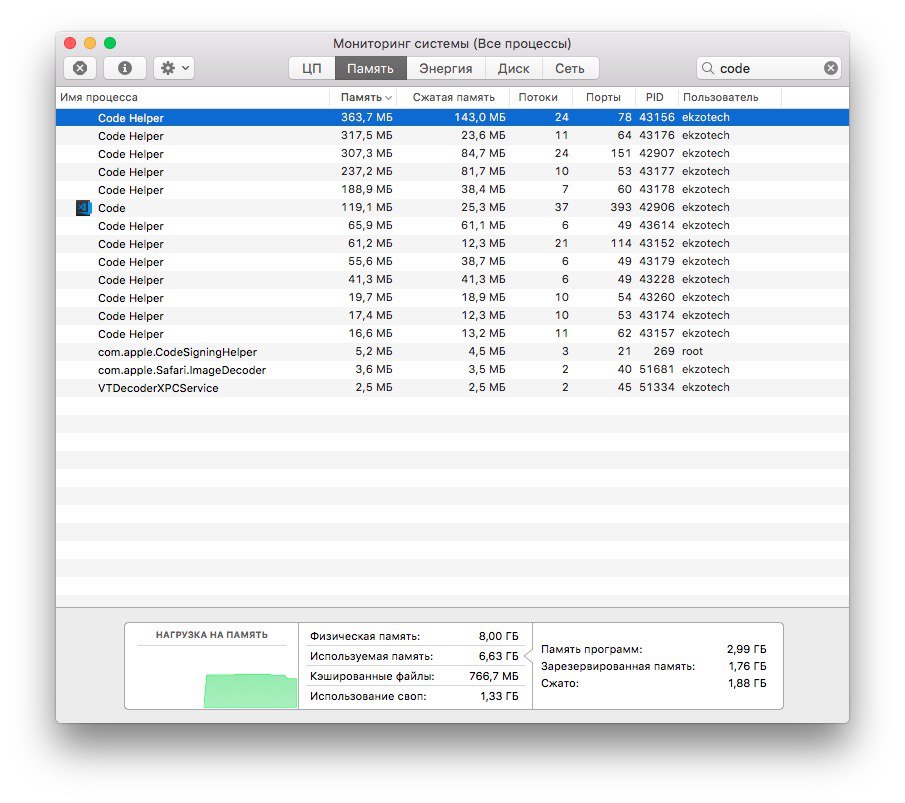The image size is (905, 803).
Task: Click the 393 ports value for Code
Action: tap(621, 207)
